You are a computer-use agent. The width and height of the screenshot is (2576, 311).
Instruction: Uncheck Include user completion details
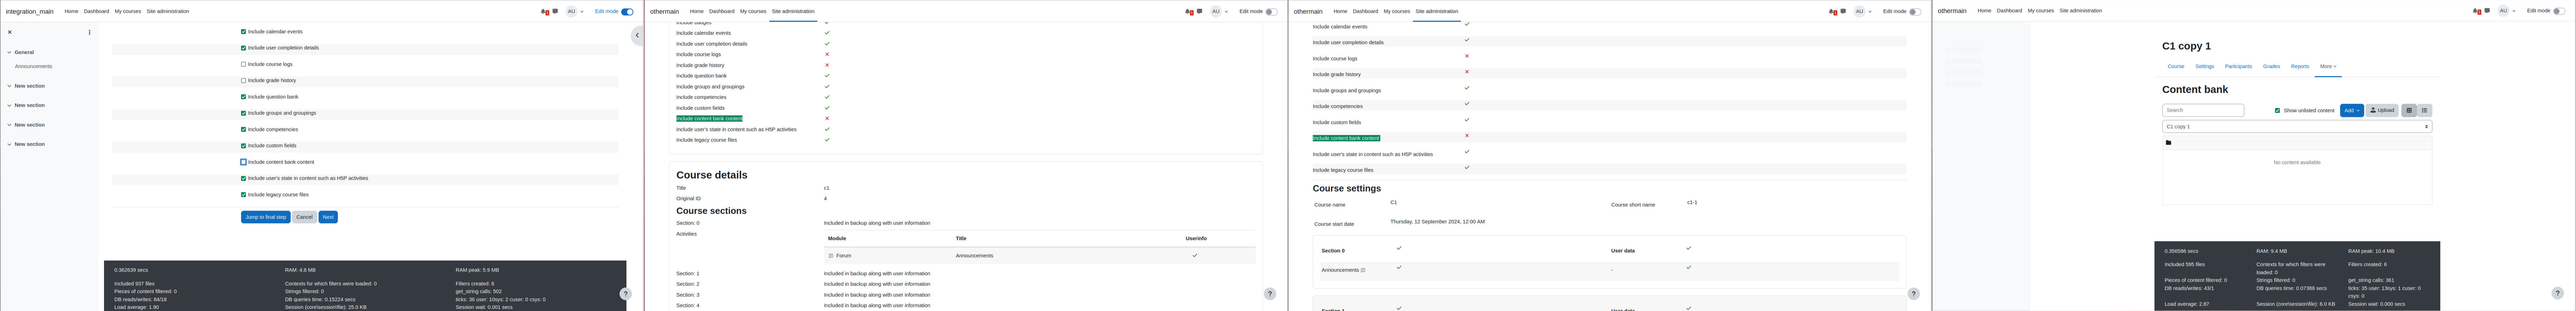tap(243, 48)
